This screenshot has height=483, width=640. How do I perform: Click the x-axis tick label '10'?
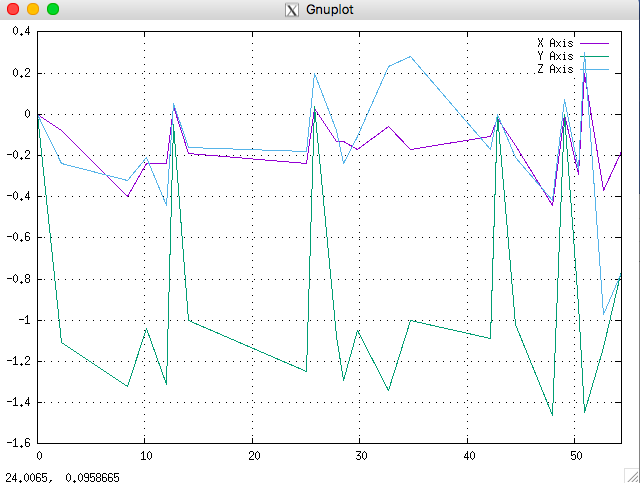coord(146,456)
